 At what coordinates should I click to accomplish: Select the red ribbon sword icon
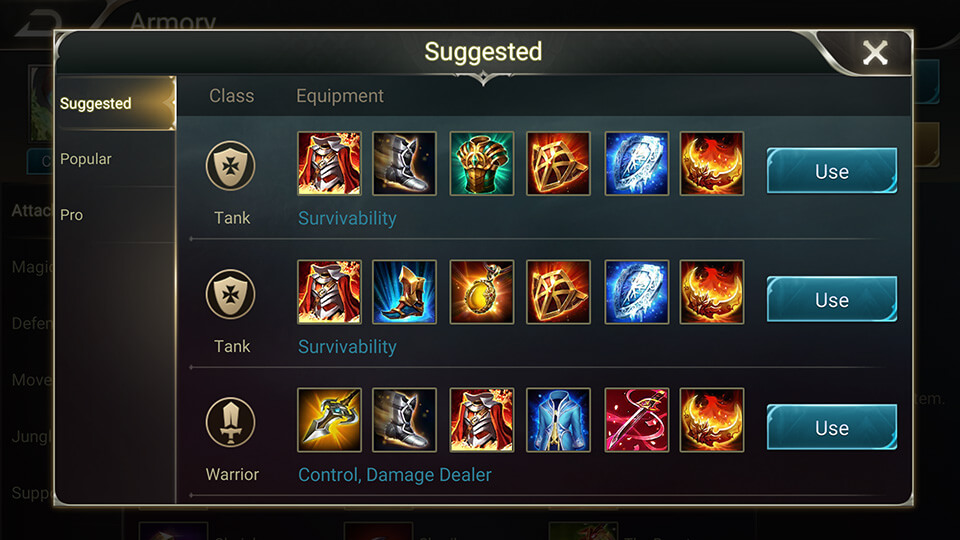coord(636,420)
